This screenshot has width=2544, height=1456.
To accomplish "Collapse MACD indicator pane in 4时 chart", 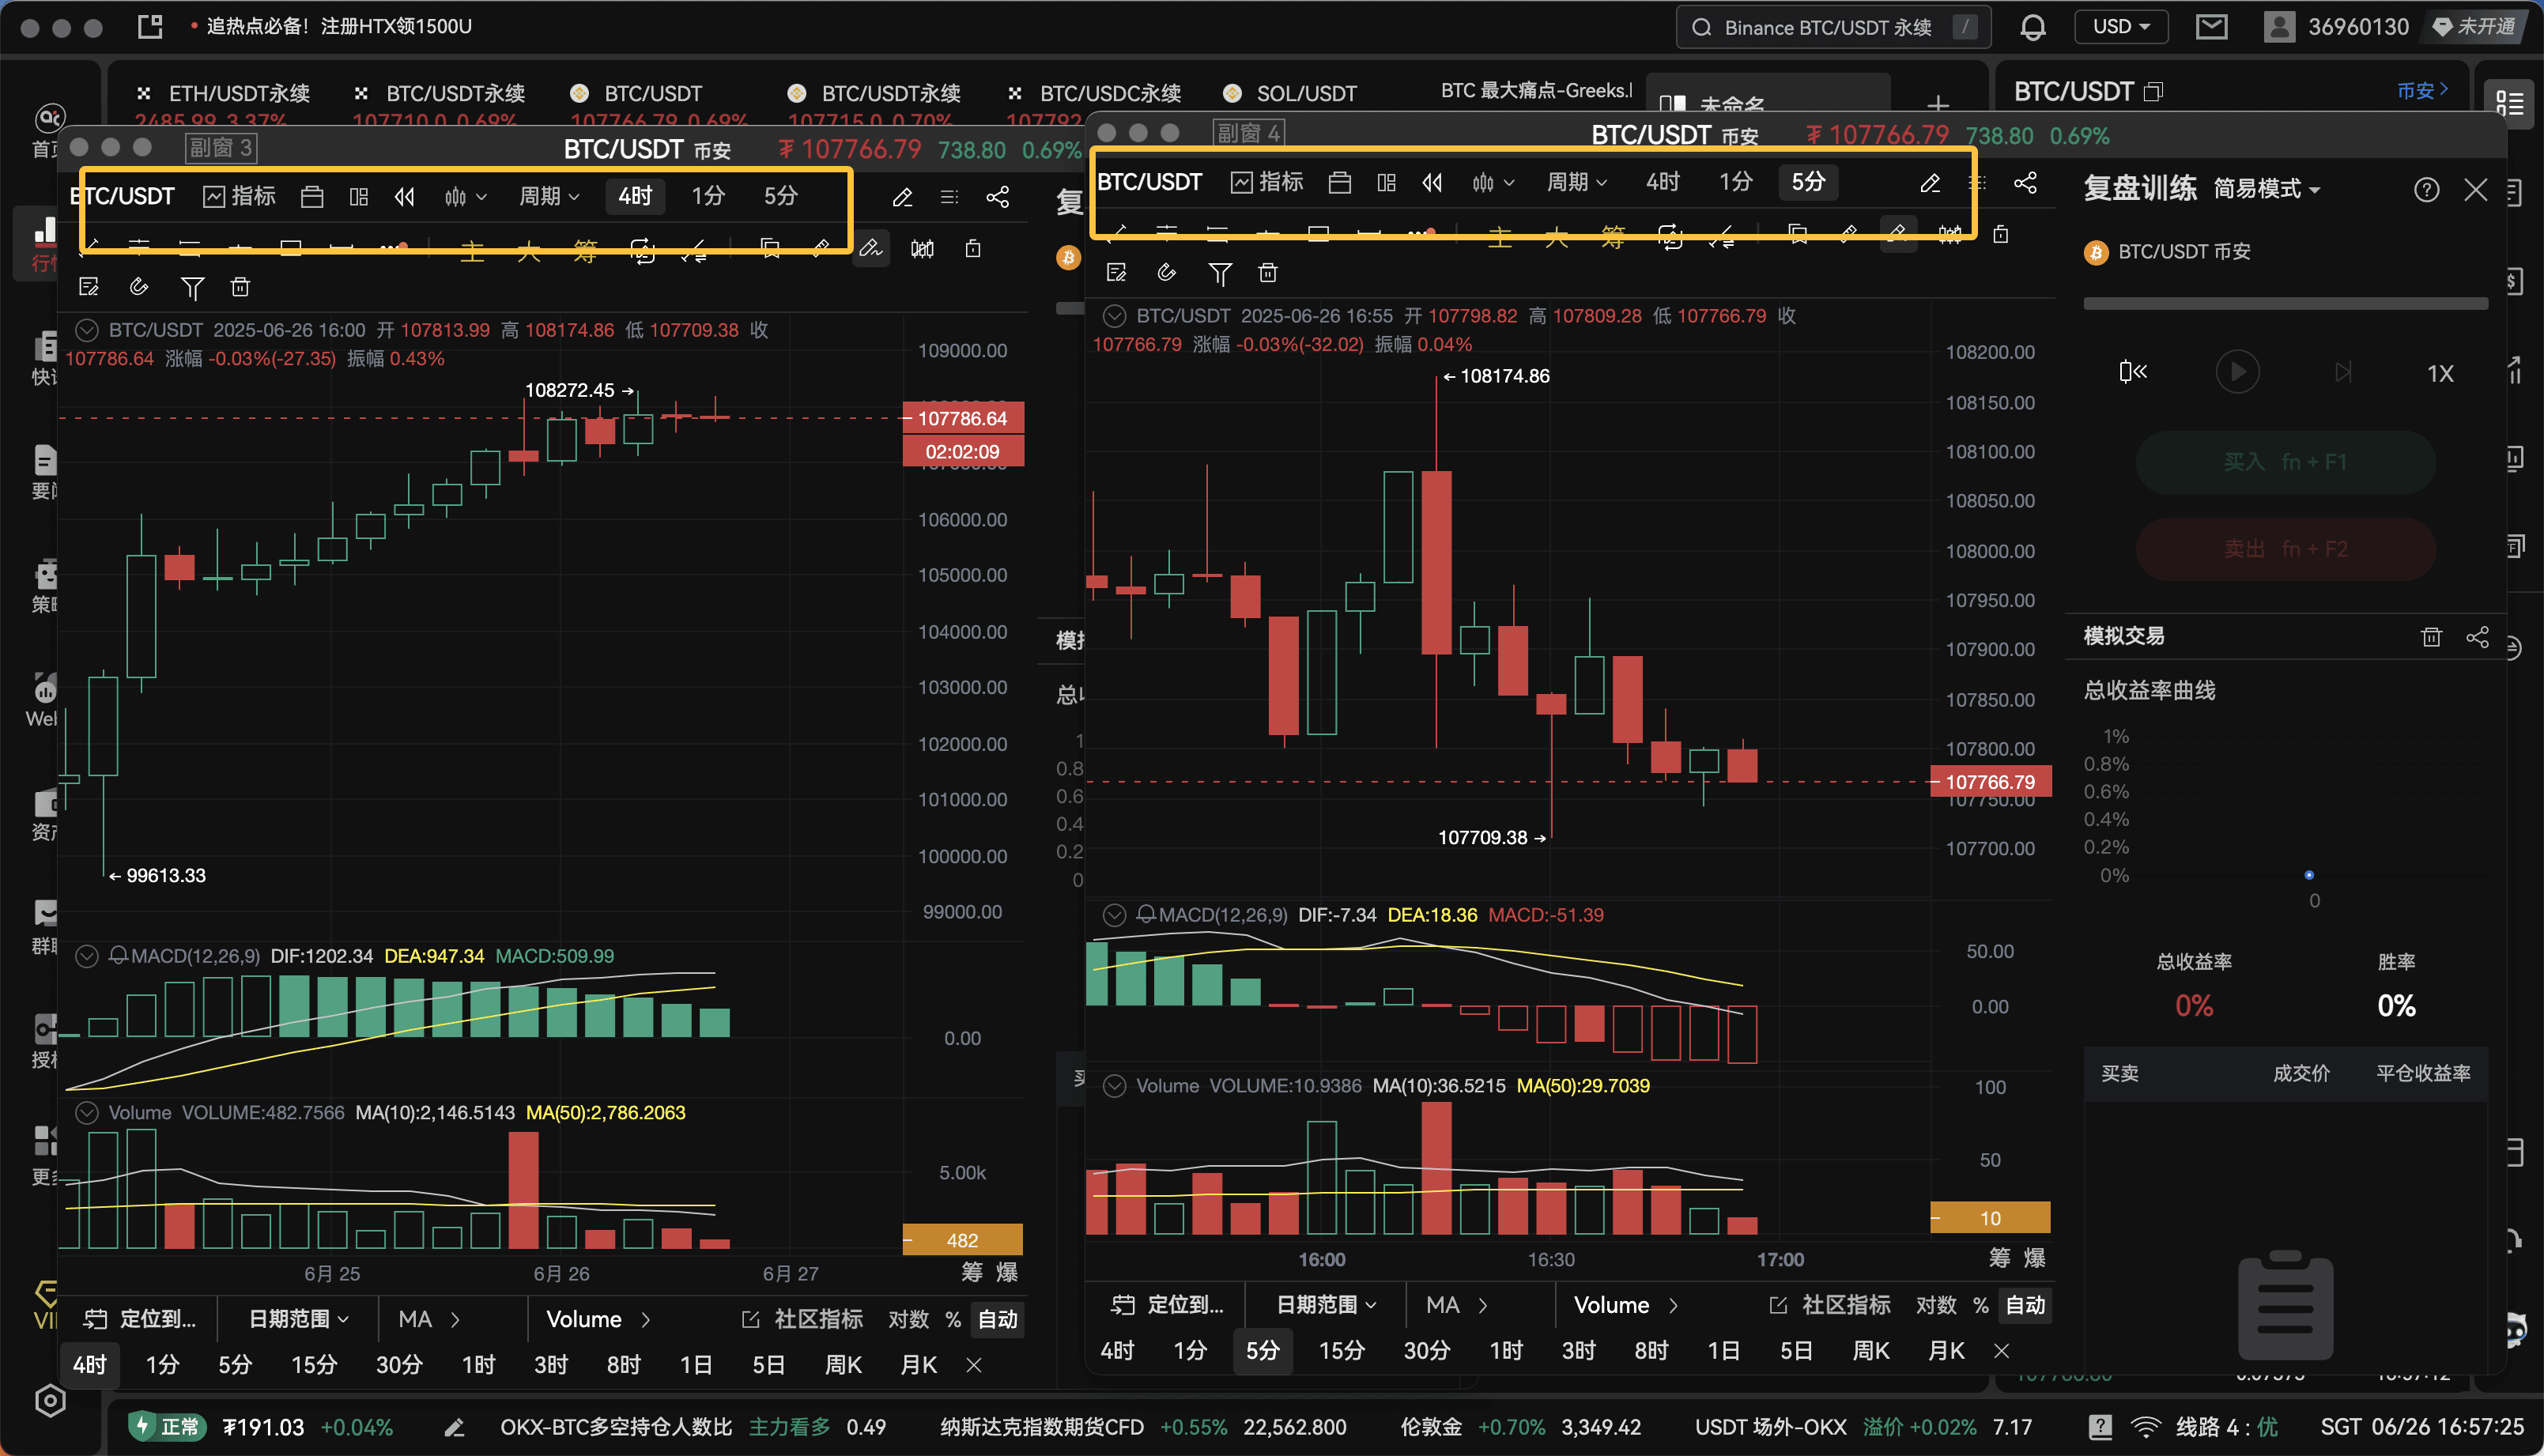I will point(87,956).
